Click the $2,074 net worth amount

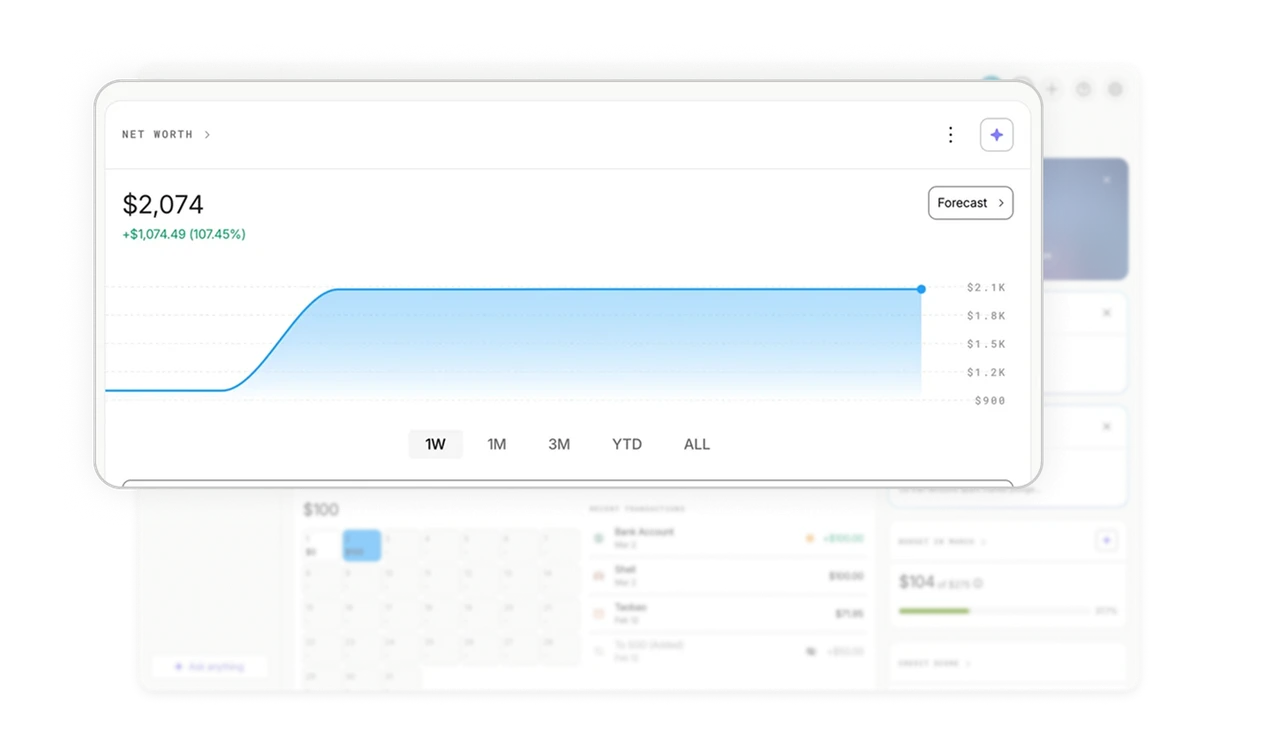coord(163,205)
